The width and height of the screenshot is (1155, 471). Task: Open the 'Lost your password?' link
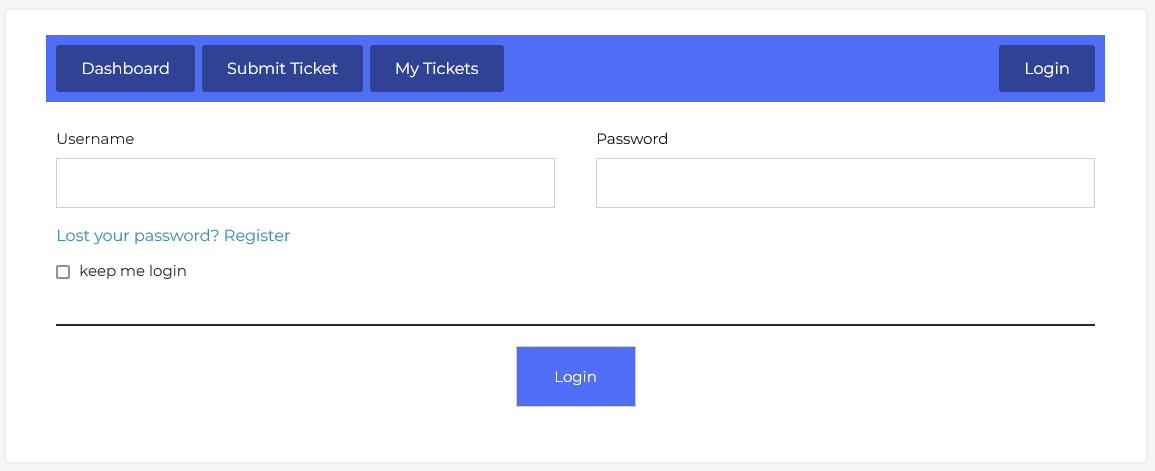[138, 236]
